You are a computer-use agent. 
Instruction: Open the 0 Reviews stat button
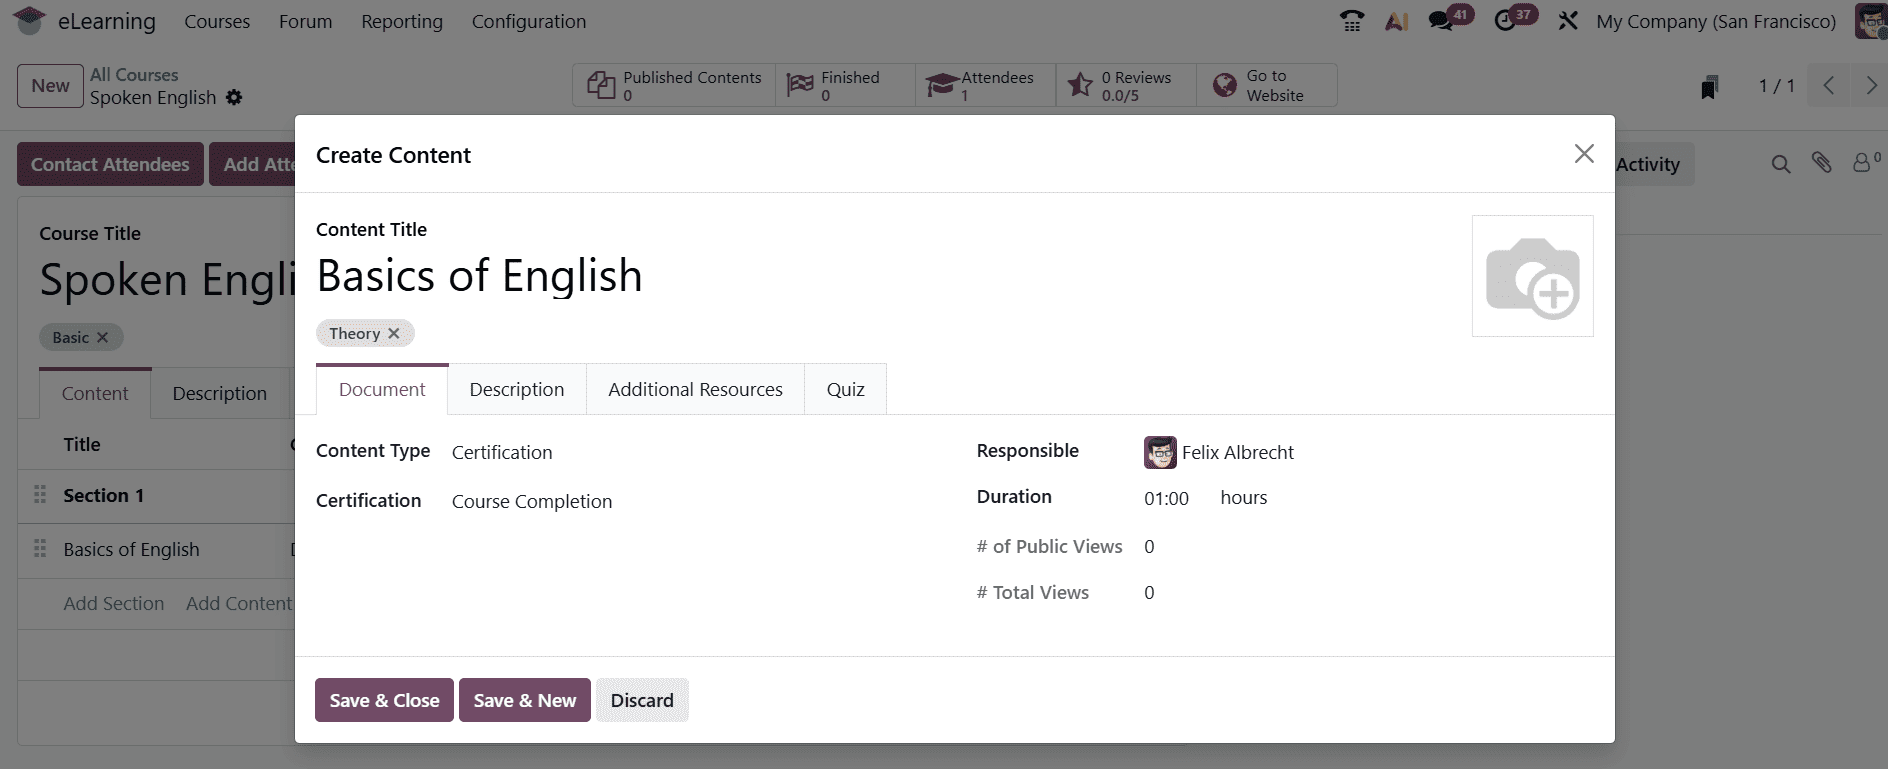click(x=1126, y=86)
